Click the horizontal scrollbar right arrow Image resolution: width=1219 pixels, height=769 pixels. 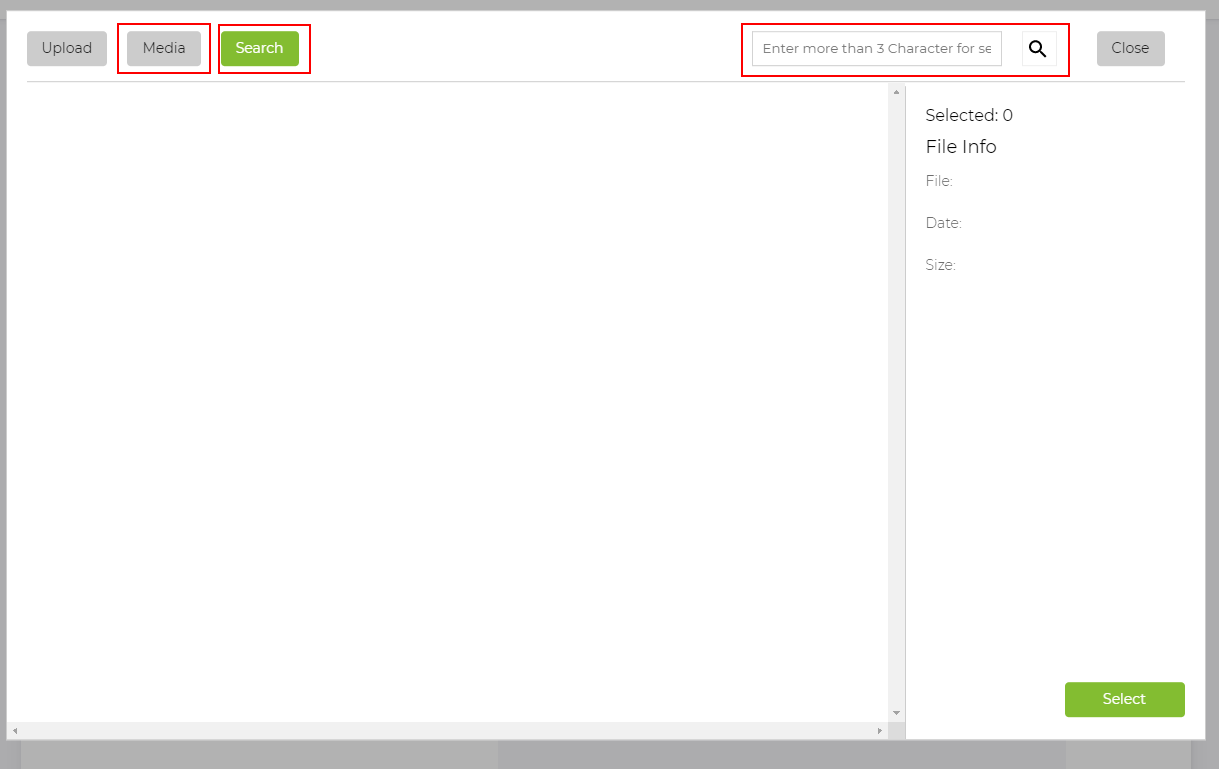[880, 731]
